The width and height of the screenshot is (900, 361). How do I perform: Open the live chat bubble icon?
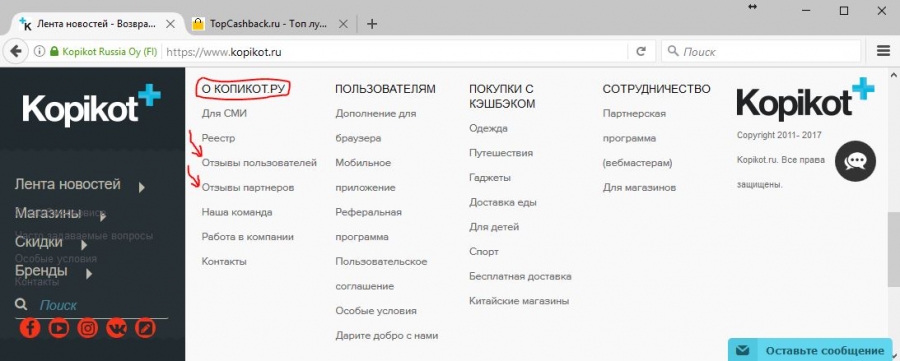point(855,161)
